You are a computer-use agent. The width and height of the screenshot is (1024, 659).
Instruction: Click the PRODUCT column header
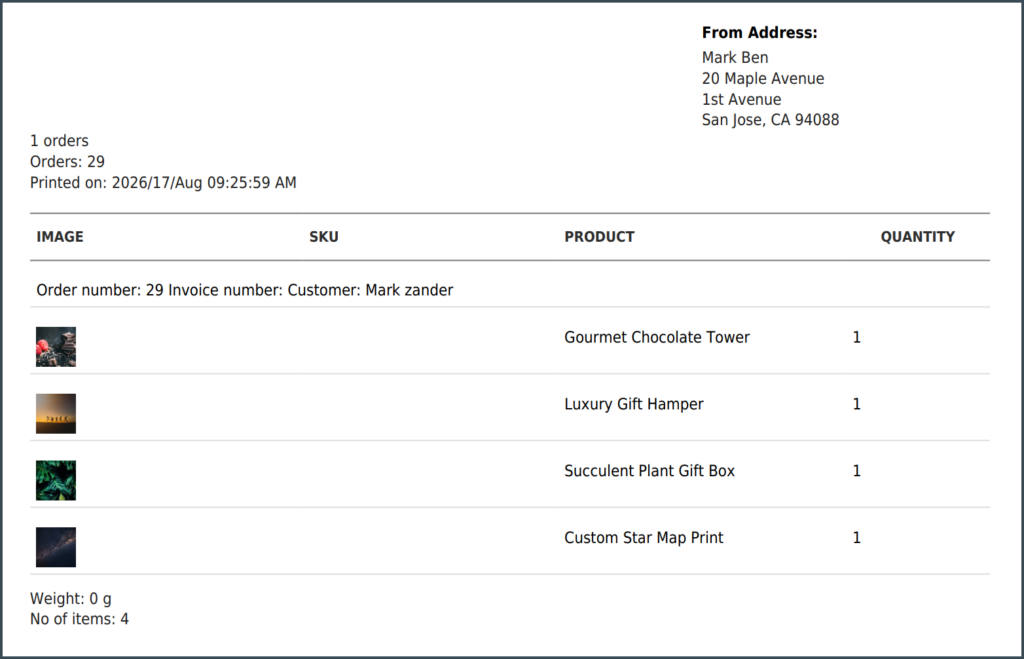(600, 236)
